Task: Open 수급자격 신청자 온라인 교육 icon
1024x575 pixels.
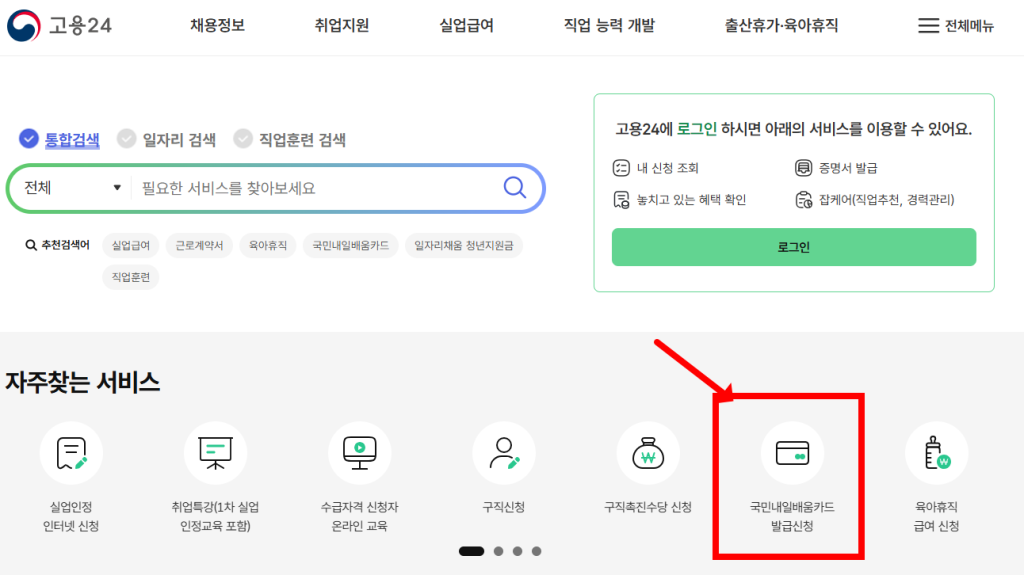Action: (x=359, y=454)
